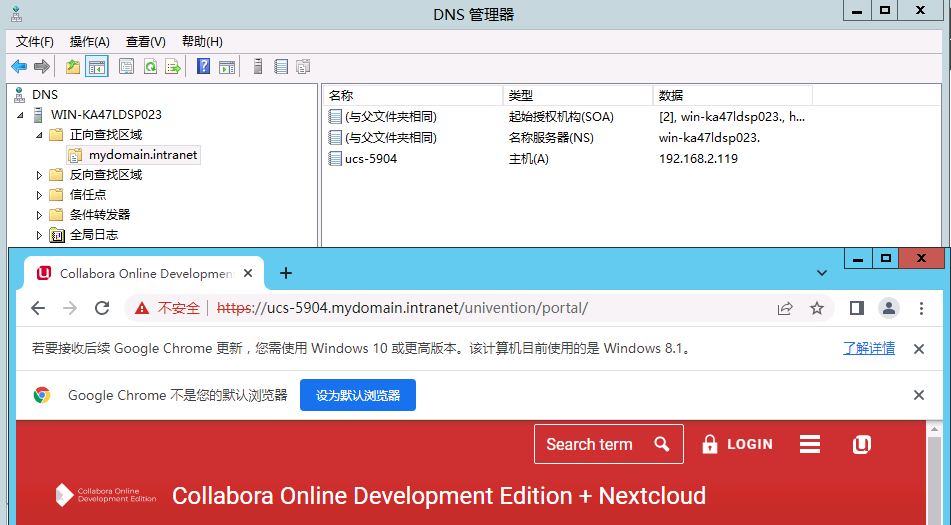Open the 了解详情 link

868,348
